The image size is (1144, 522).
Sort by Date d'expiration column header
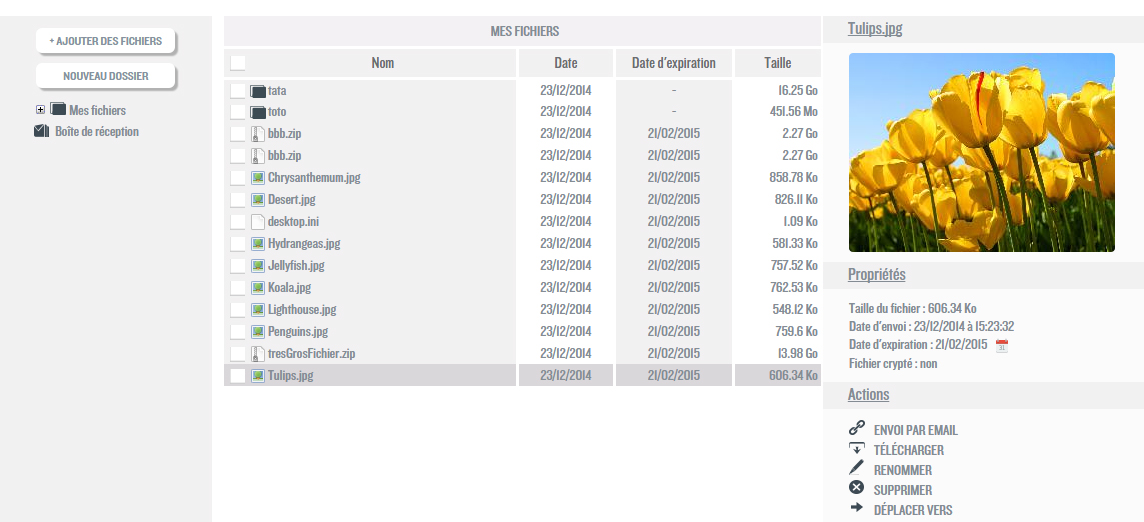point(673,63)
